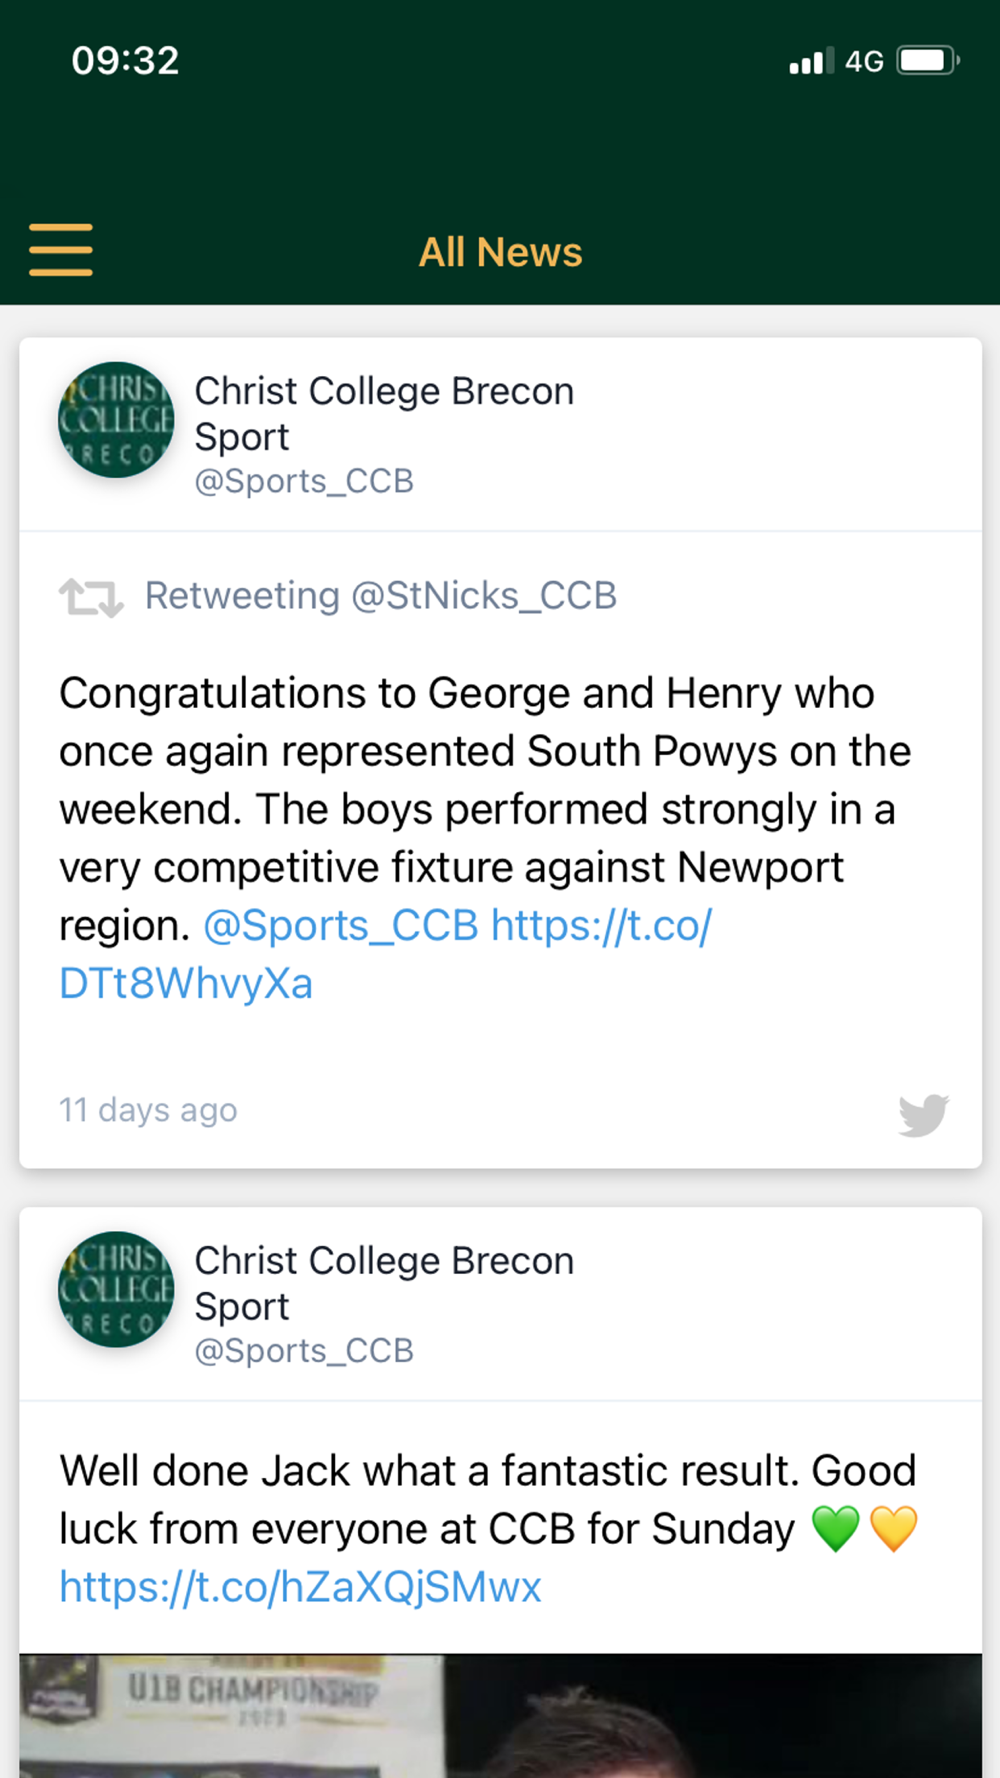The height and width of the screenshot is (1778, 1000).
Task: Tap second post's @Sports_CCB handle
Action: tap(304, 1351)
